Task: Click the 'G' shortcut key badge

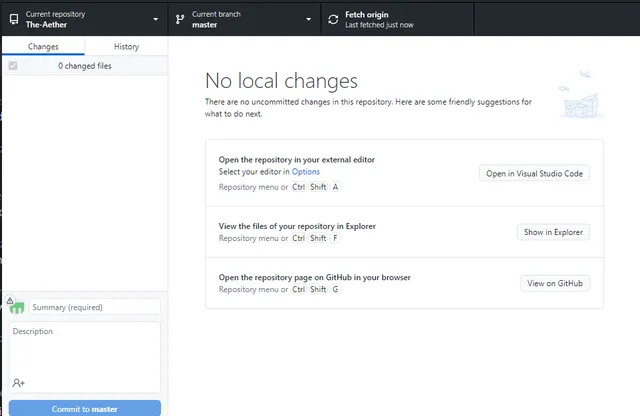Action: pyautogui.click(x=335, y=289)
